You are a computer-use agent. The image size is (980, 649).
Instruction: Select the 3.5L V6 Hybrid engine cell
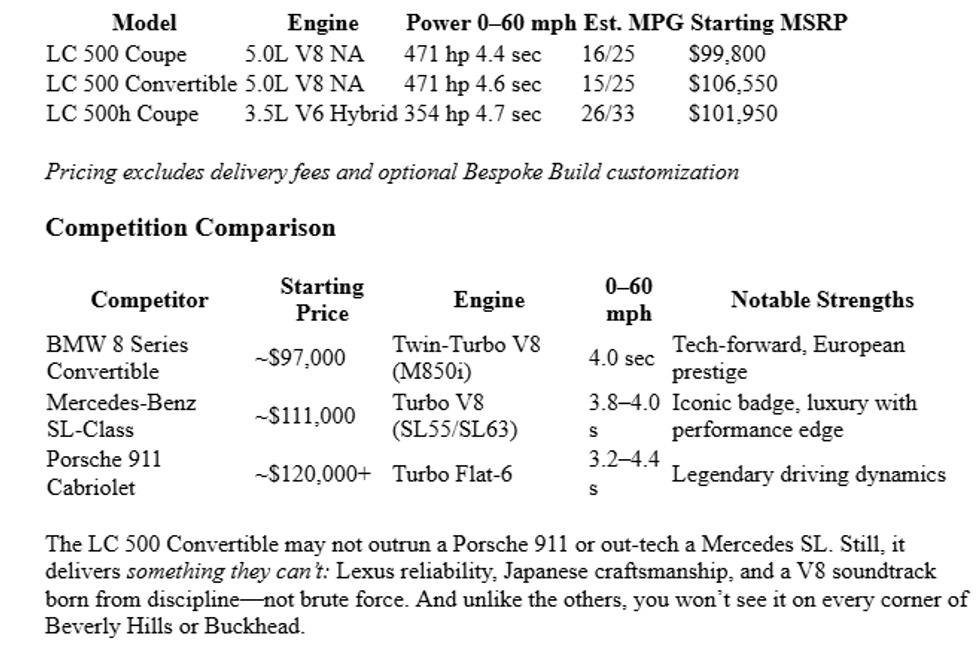321,114
